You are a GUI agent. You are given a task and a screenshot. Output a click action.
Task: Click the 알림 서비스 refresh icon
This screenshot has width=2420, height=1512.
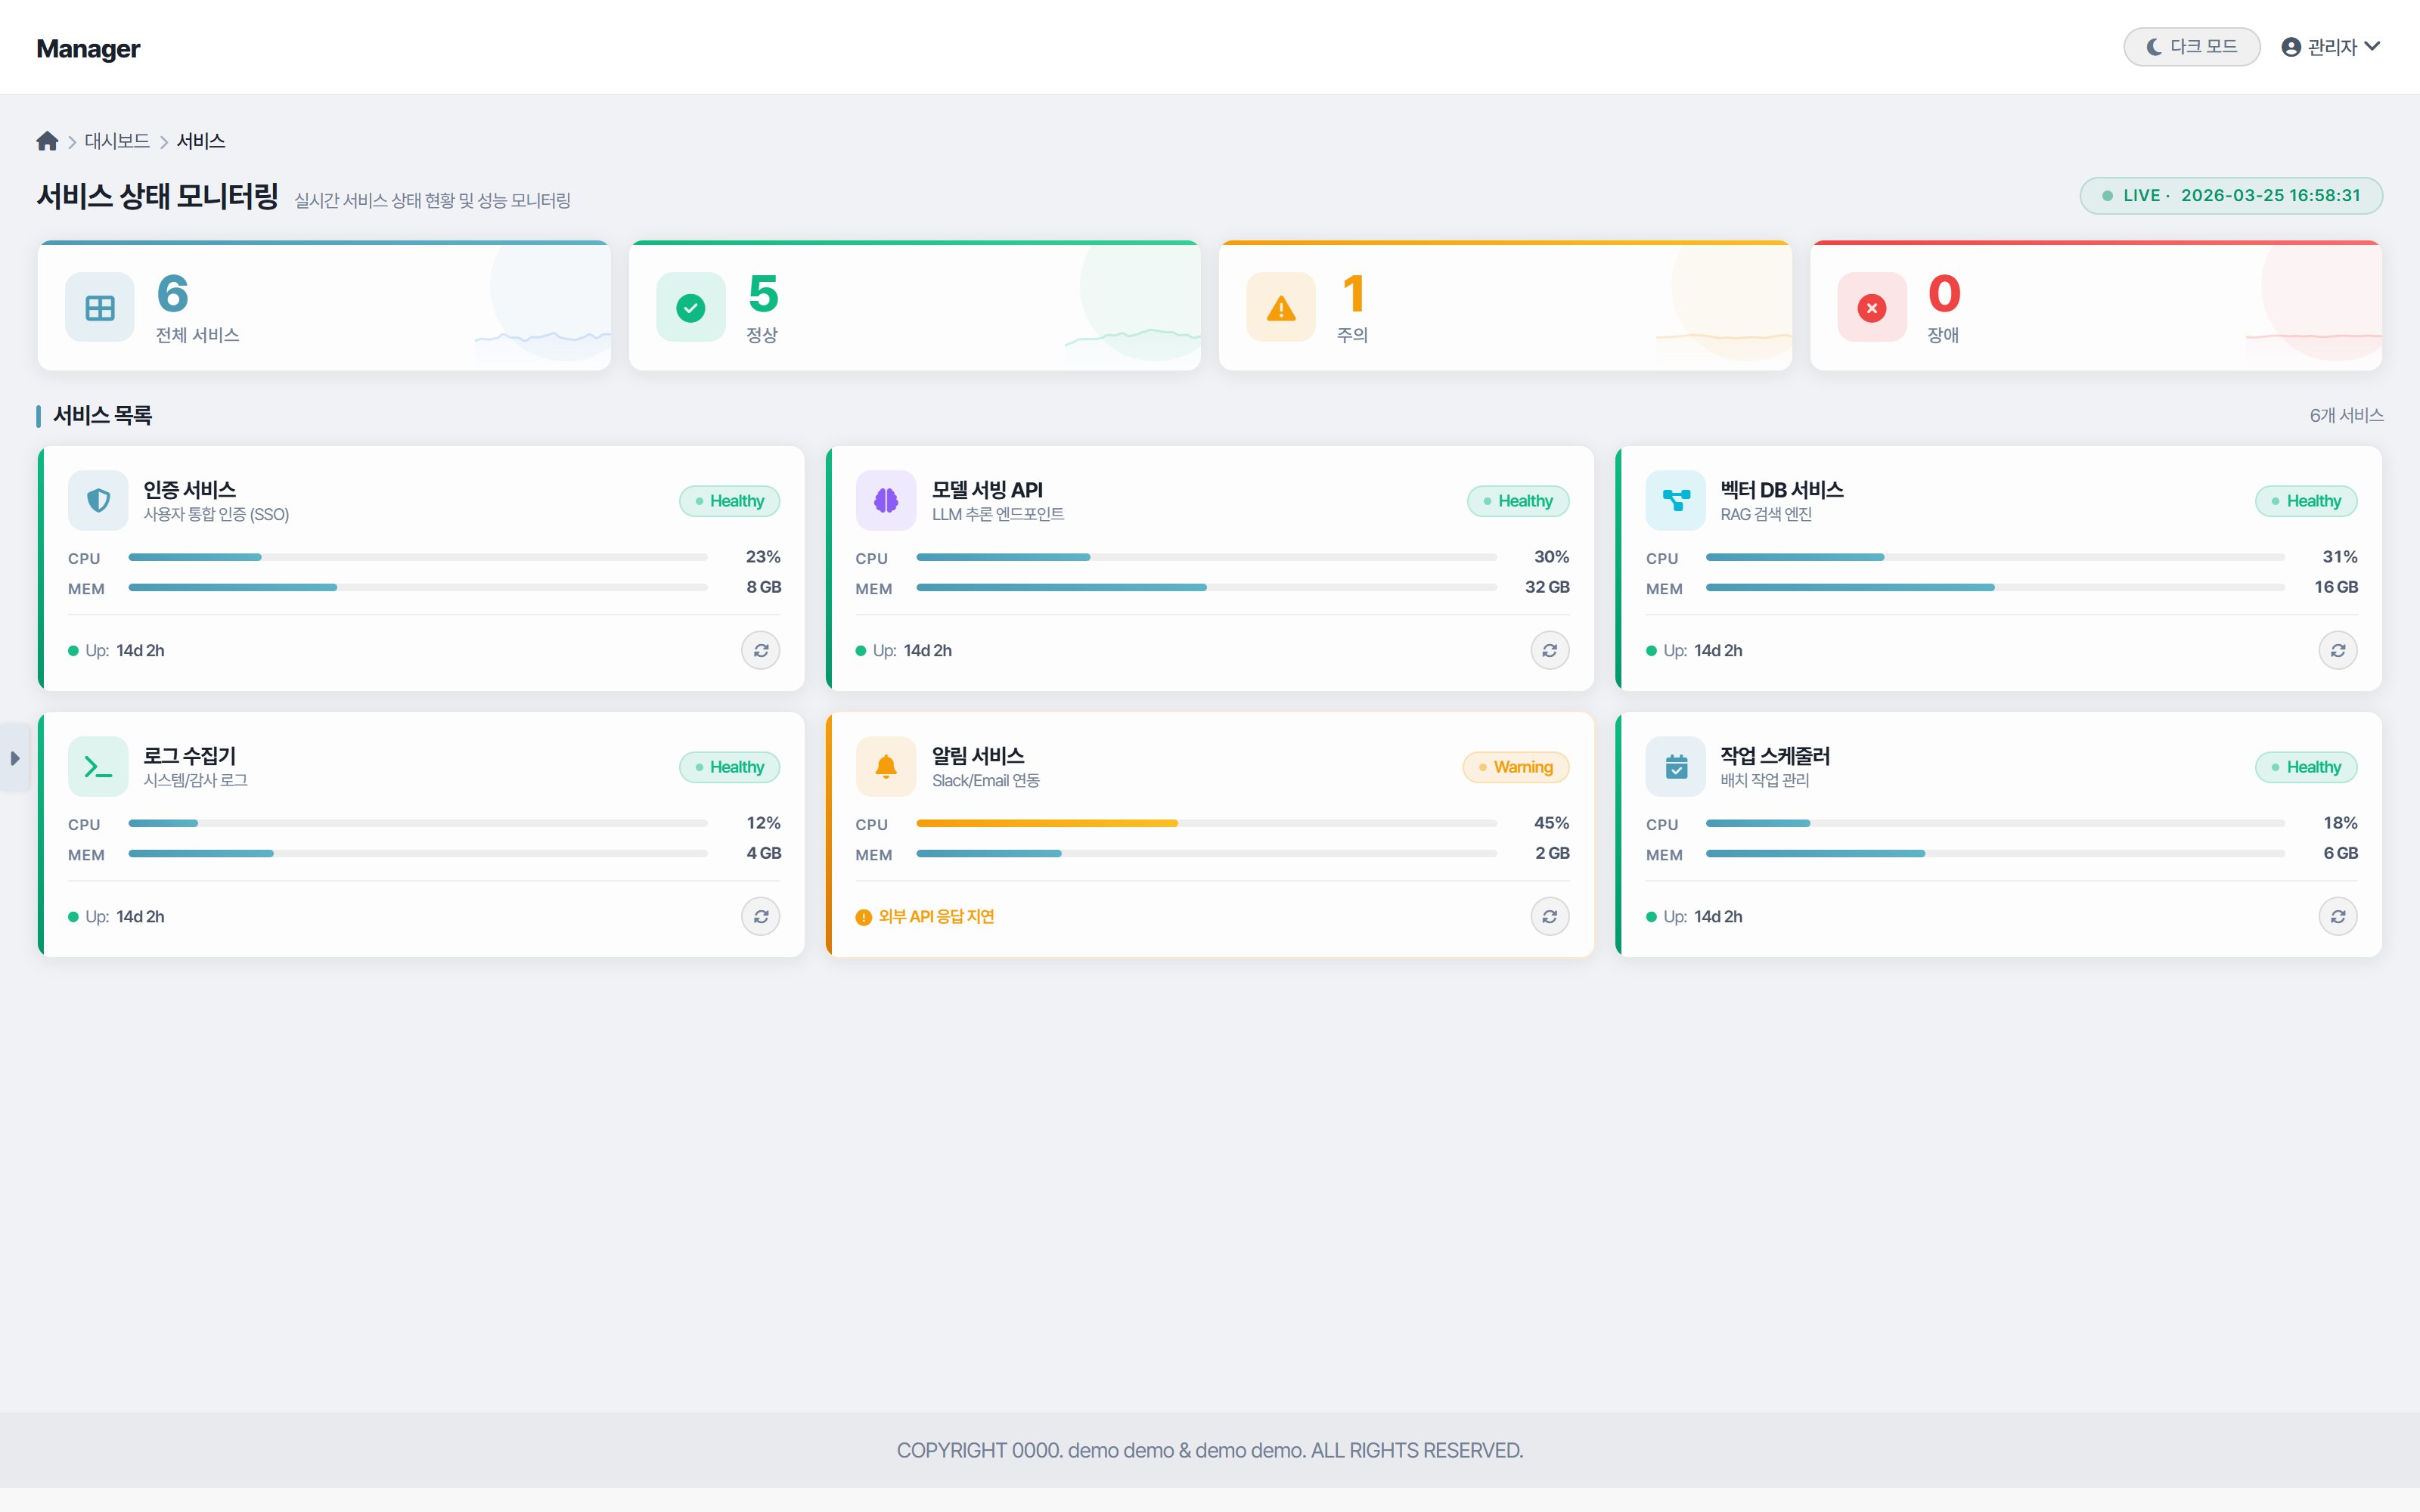click(x=1549, y=916)
